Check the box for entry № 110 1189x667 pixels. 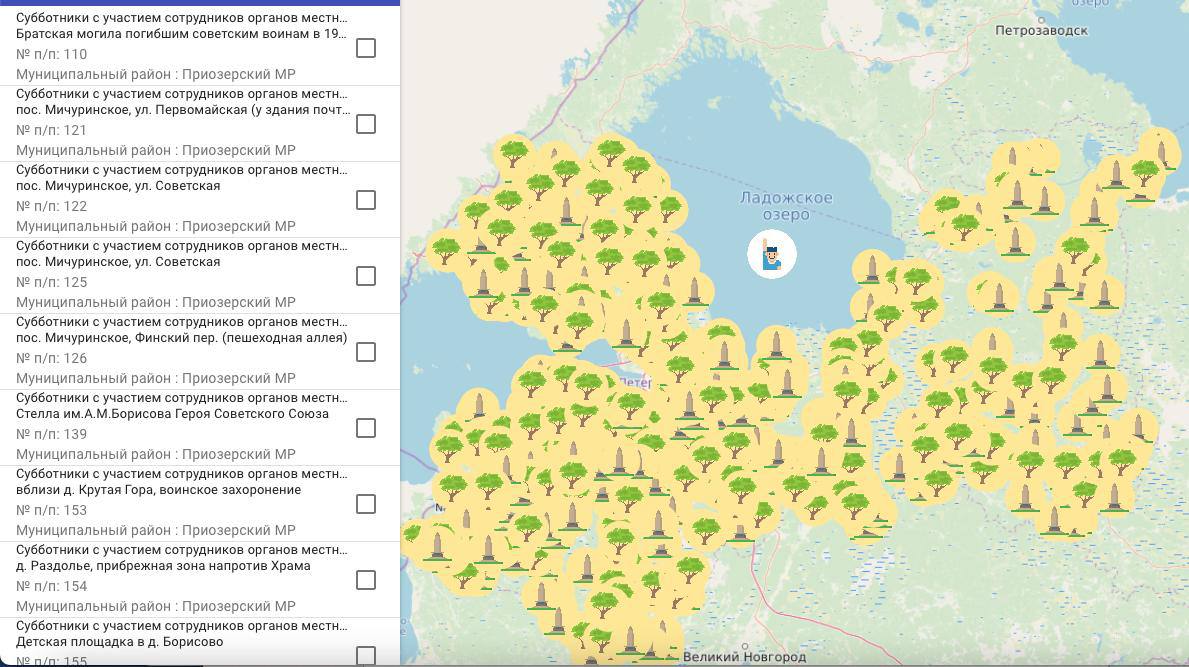(366, 48)
